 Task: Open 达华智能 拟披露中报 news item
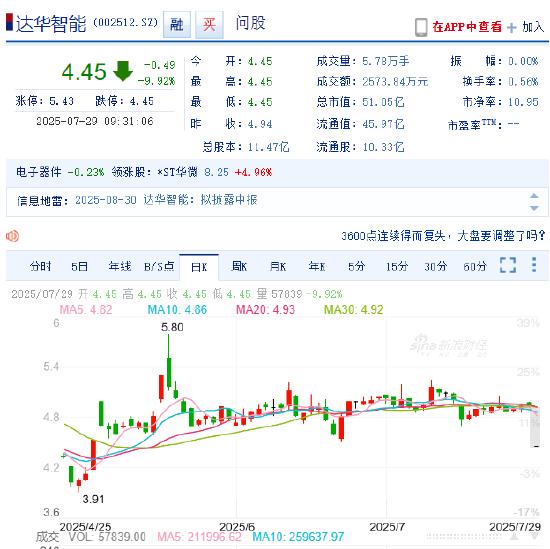(200, 200)
